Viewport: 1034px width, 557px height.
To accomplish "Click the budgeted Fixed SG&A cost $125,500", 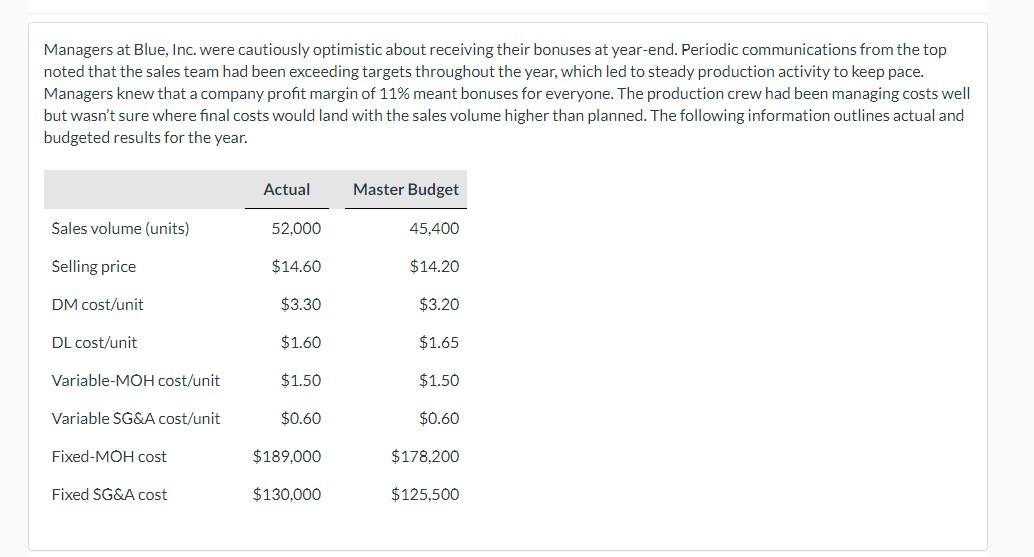I will click(x=425, y=494).
